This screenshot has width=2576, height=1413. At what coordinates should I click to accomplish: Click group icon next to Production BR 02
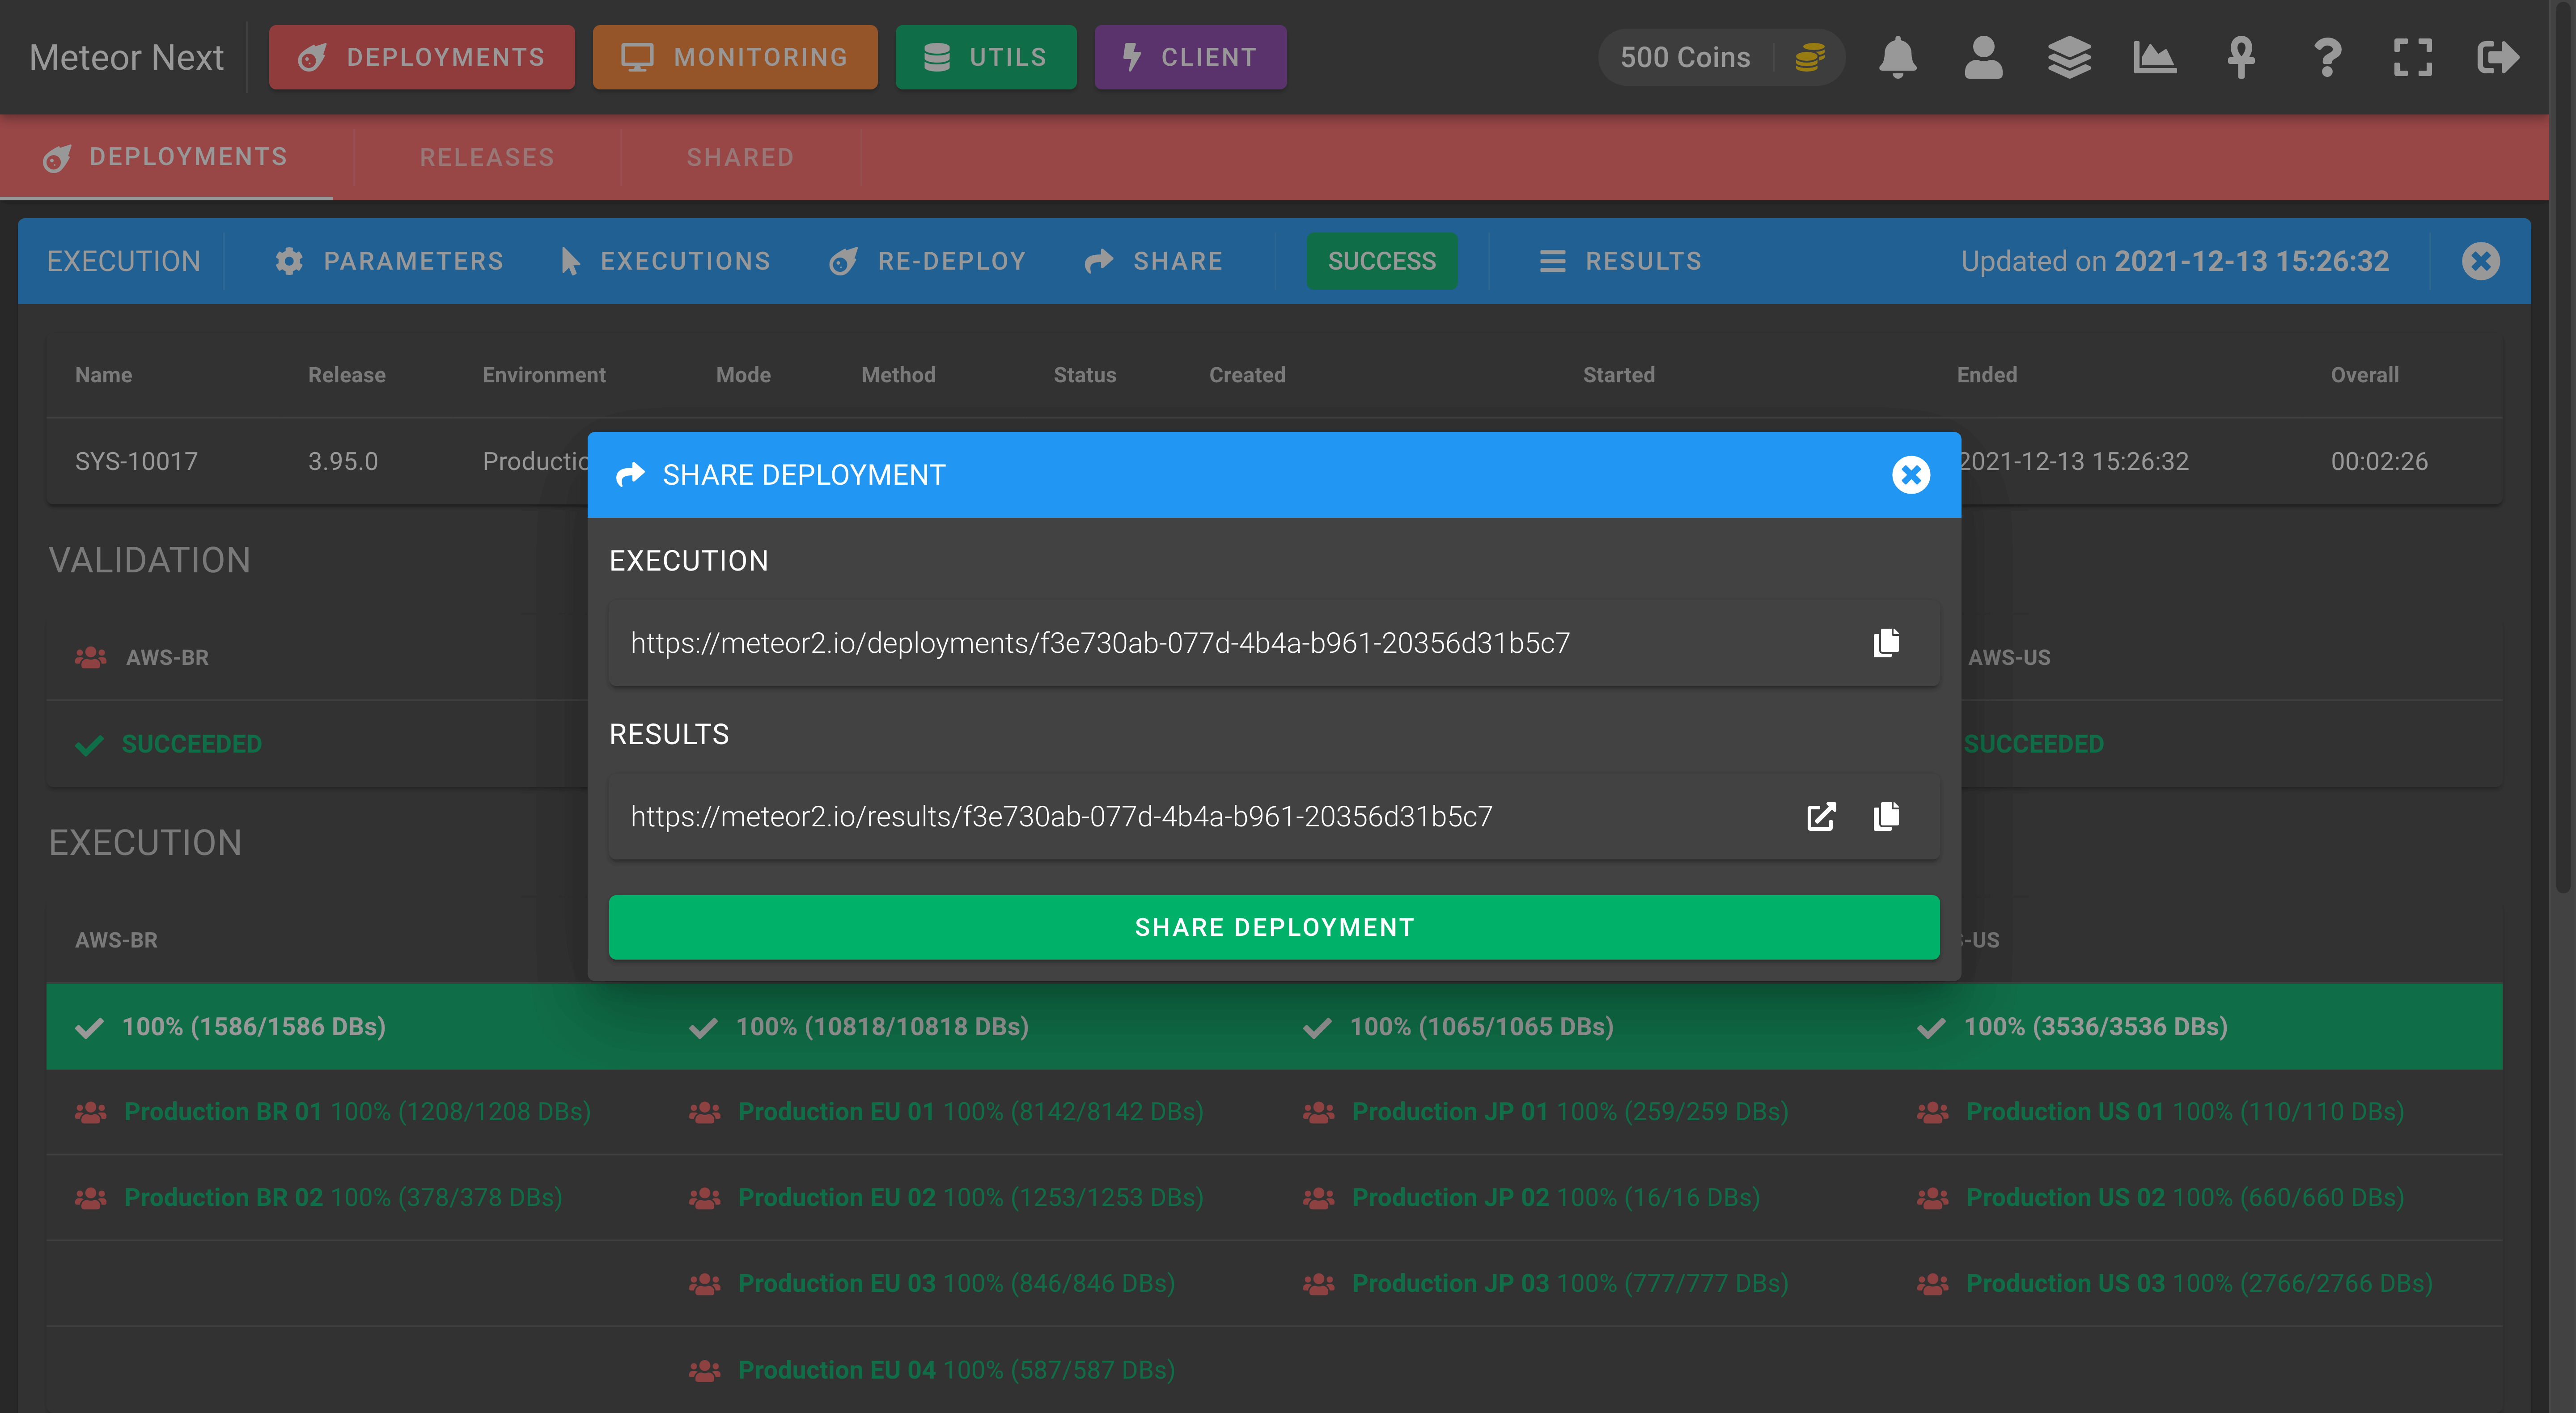[x=91, y=1198]
